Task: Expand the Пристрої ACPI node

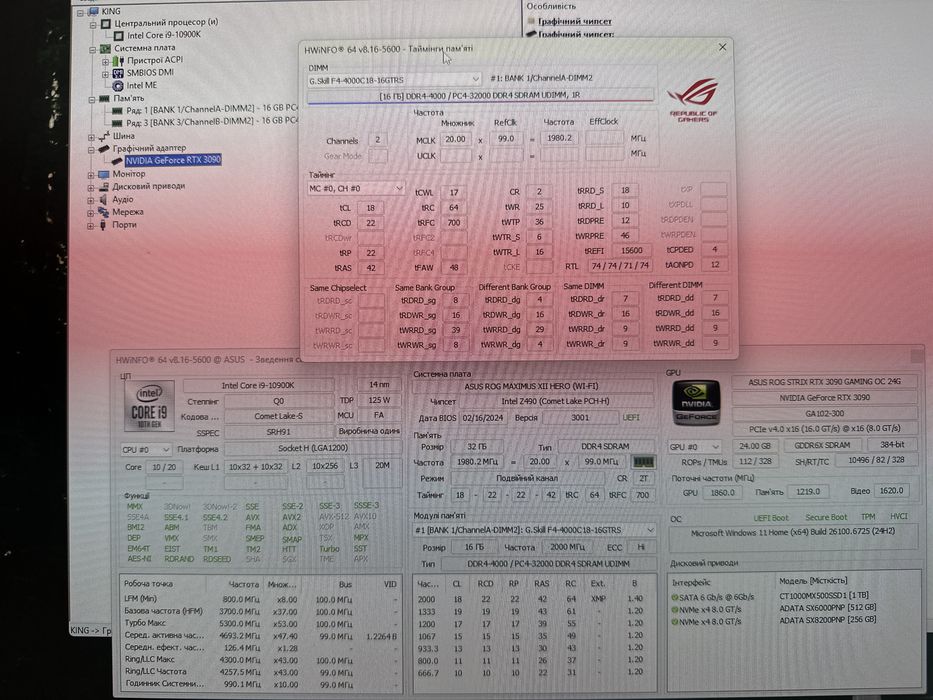Action: point(105,61)
